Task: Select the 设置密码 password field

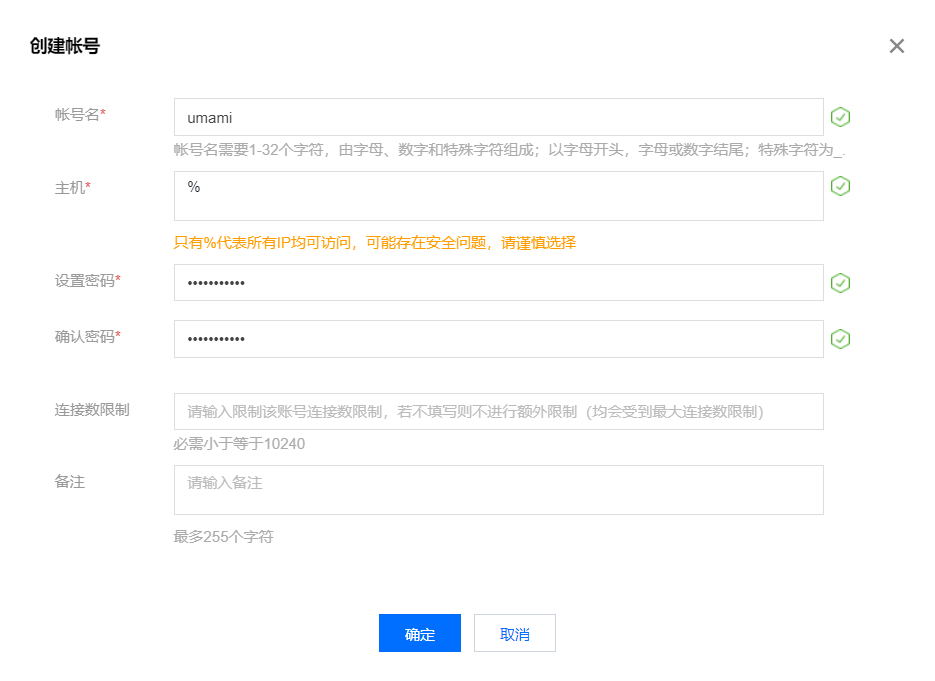Action: [x=498, y=283]
